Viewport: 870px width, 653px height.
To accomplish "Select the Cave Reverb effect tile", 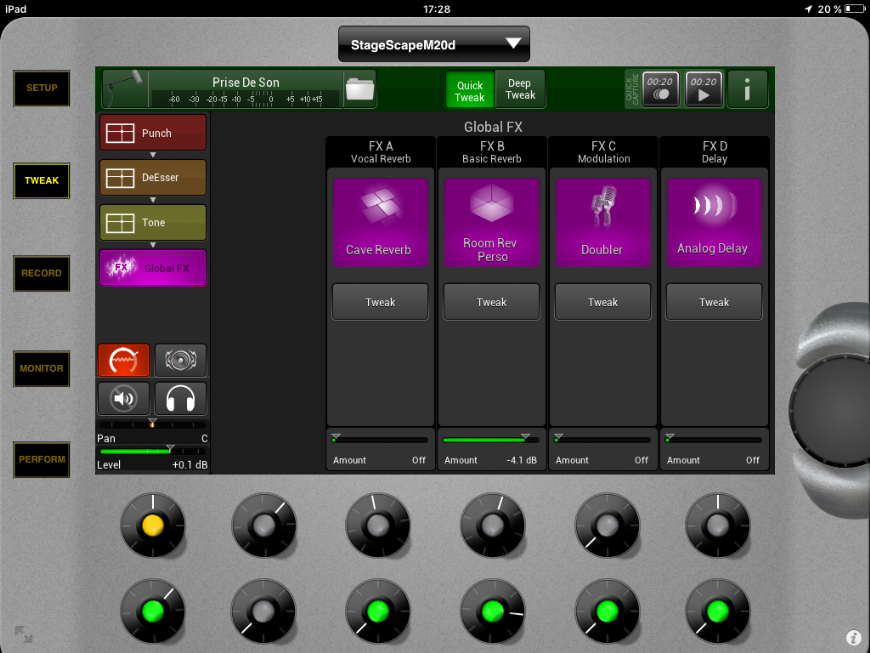I will (379, 222).
